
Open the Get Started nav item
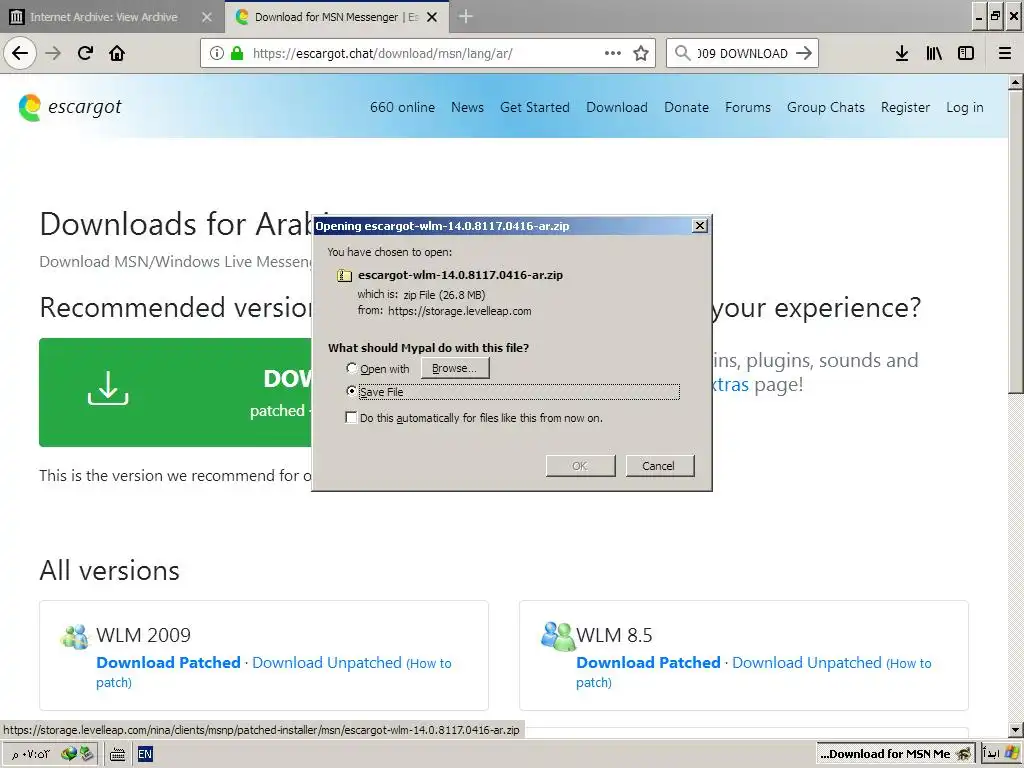[534, 107]
